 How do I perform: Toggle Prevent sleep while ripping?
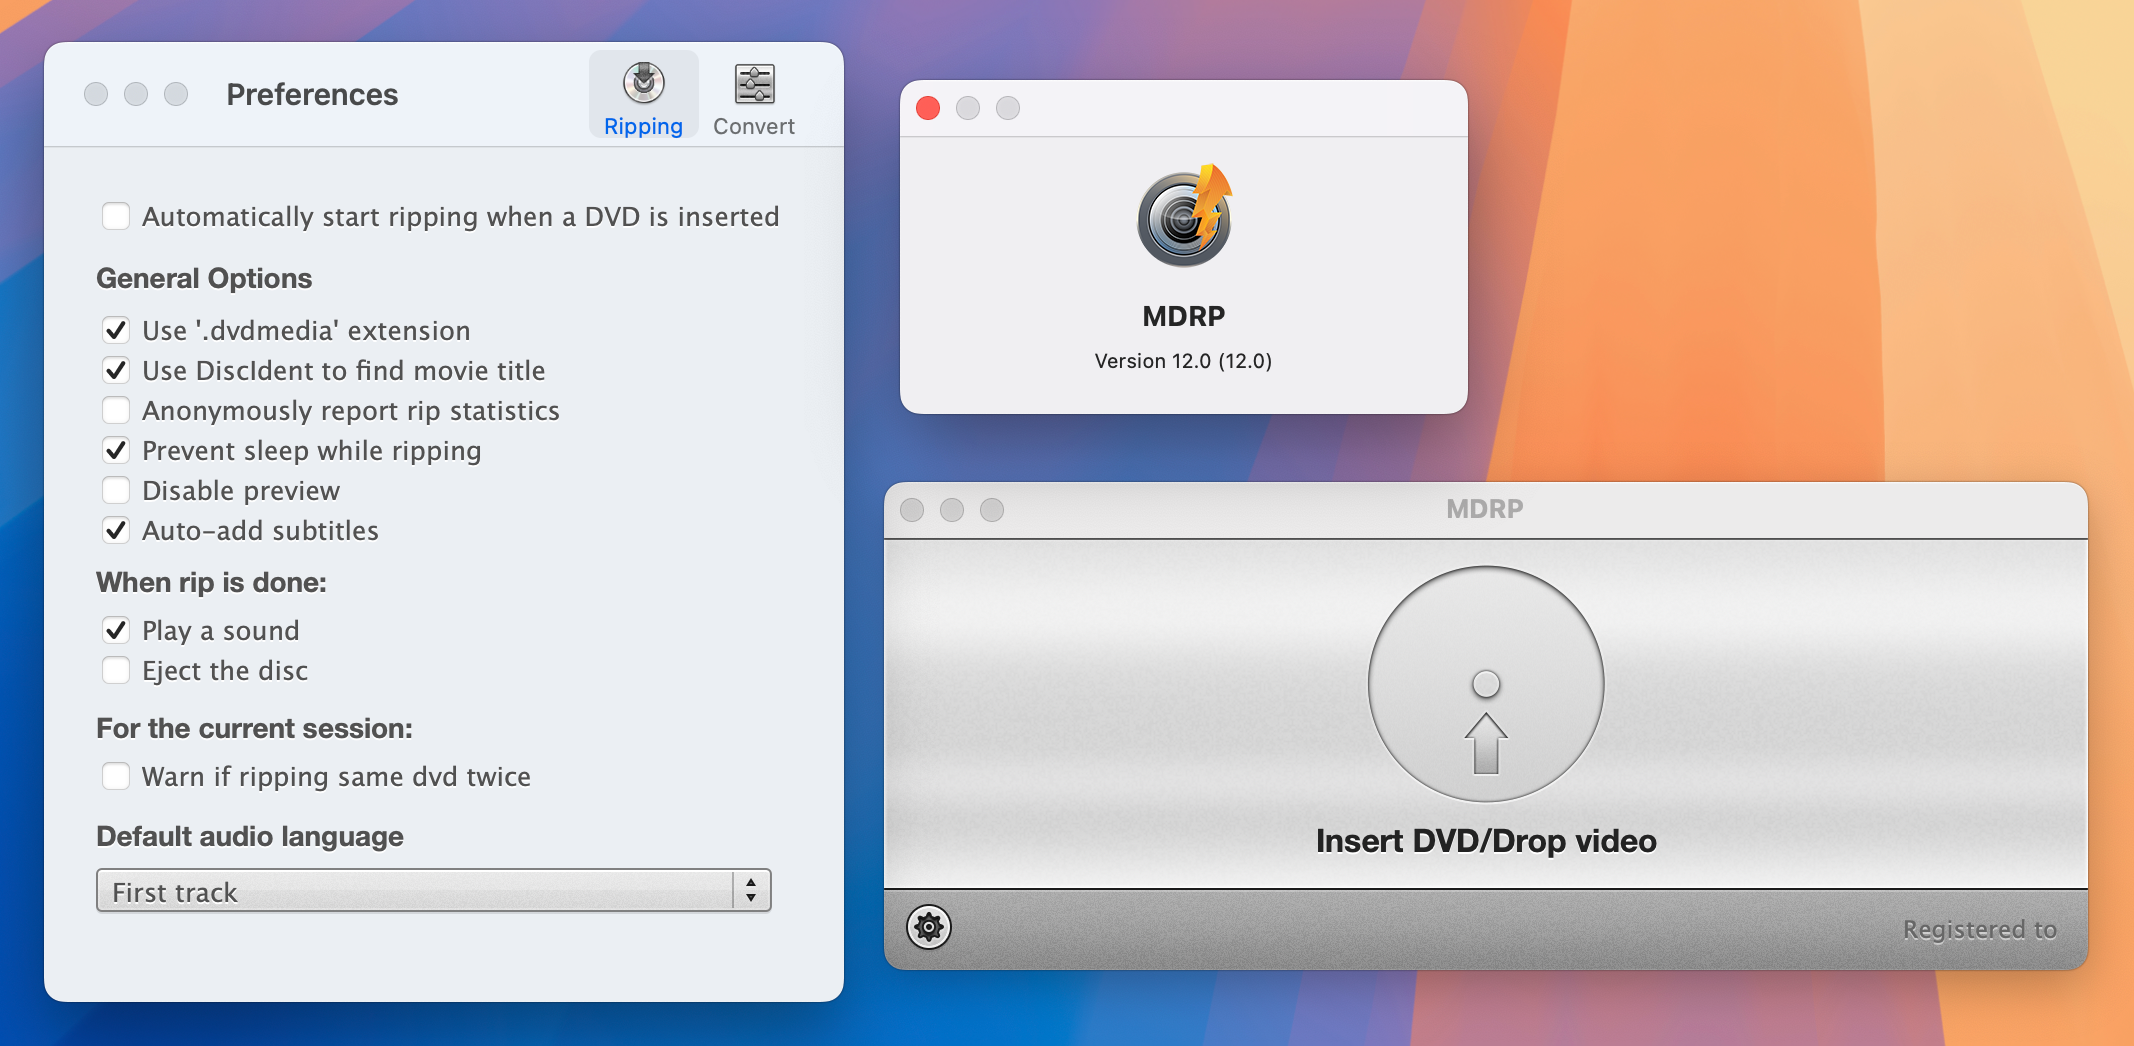click(x=116, y=450)
